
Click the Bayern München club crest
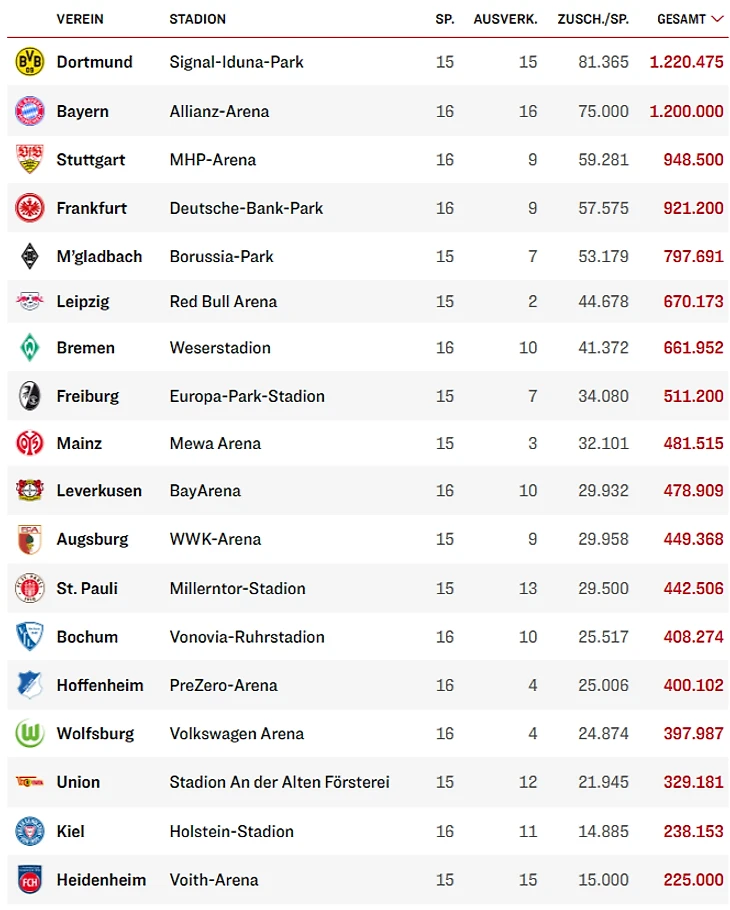point(29,111)
